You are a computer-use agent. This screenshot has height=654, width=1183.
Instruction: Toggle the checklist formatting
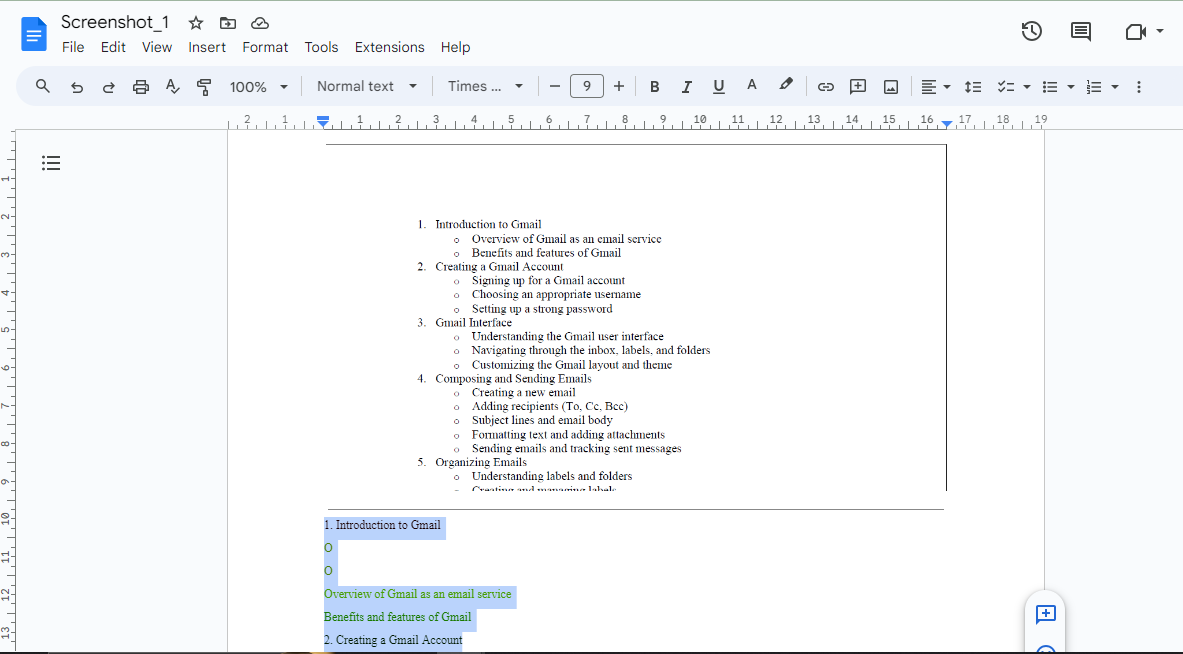coord(1006,87)
